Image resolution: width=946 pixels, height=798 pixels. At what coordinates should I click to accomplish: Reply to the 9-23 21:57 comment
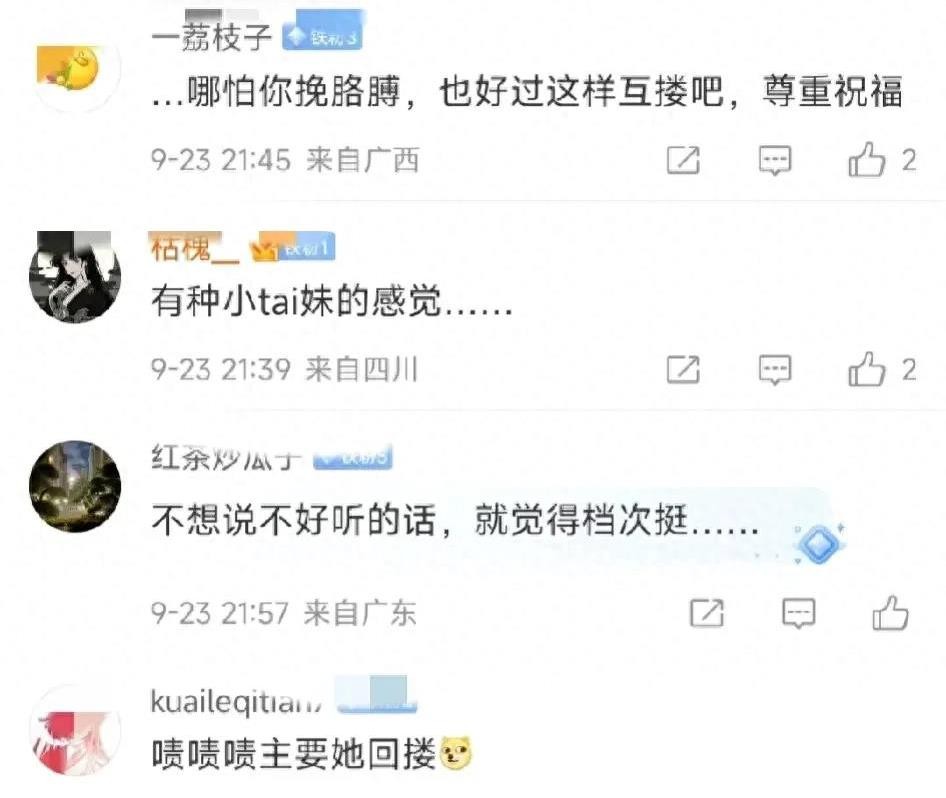pyautogui.click(x=798, y=614)
